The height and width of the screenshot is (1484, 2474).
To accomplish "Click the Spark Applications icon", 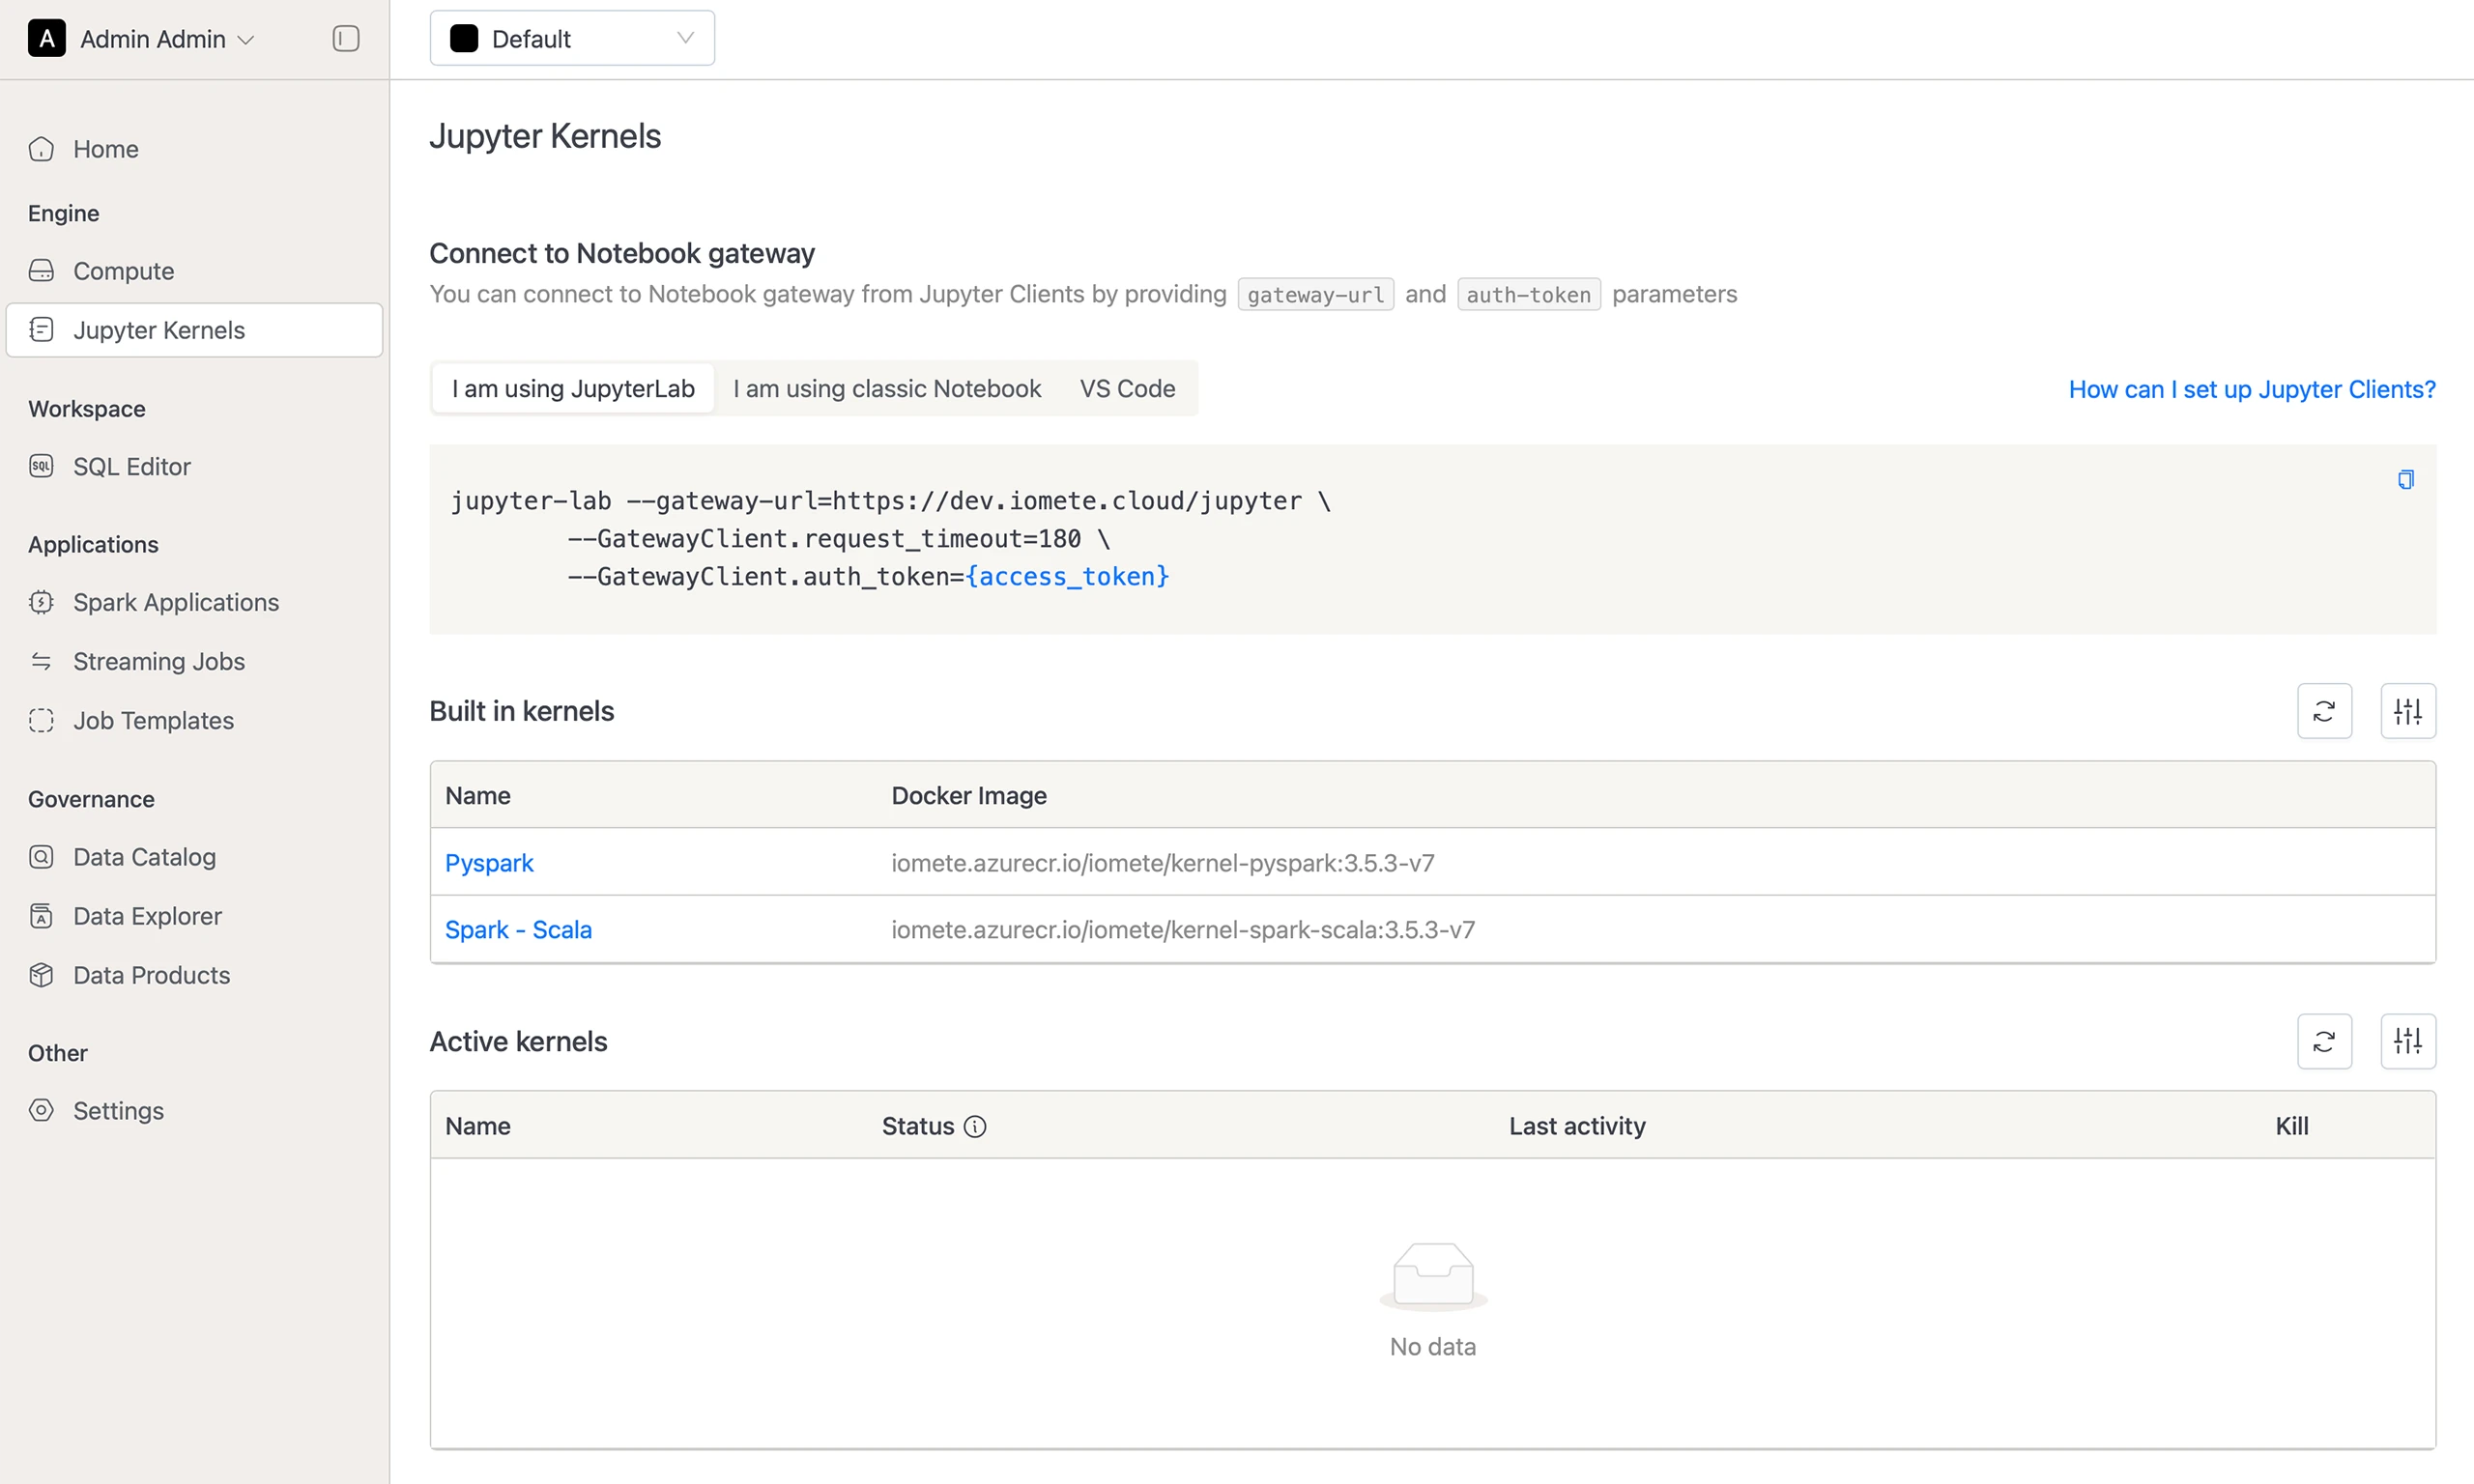I will coord(41,602).
